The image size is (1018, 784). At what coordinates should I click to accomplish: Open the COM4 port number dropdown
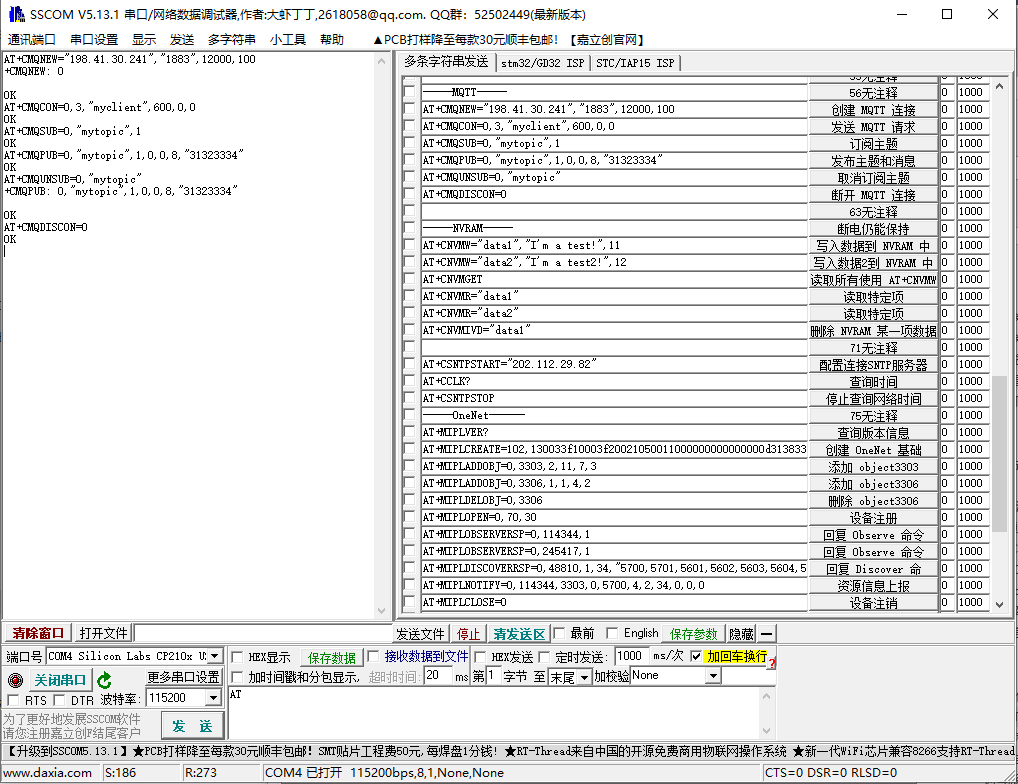pyautogui.click(x=215, y=656)
